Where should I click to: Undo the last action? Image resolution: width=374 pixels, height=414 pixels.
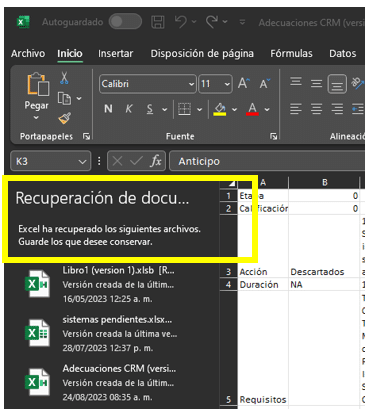[x=180, y=22]
